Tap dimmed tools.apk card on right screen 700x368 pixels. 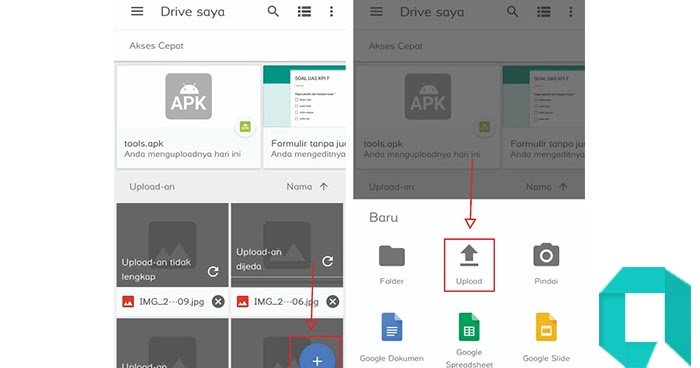tap(428, 117)
